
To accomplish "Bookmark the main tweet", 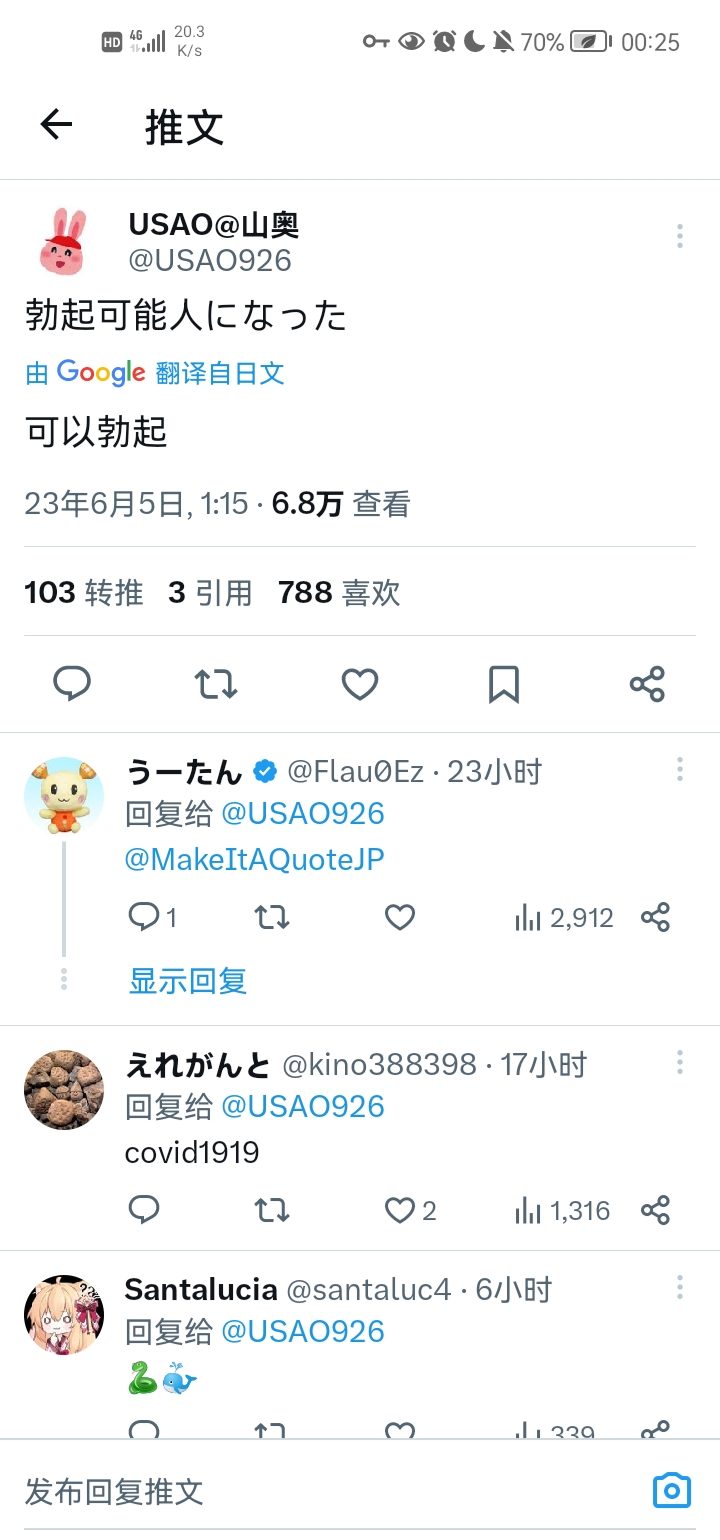I will tap(503, 684).
